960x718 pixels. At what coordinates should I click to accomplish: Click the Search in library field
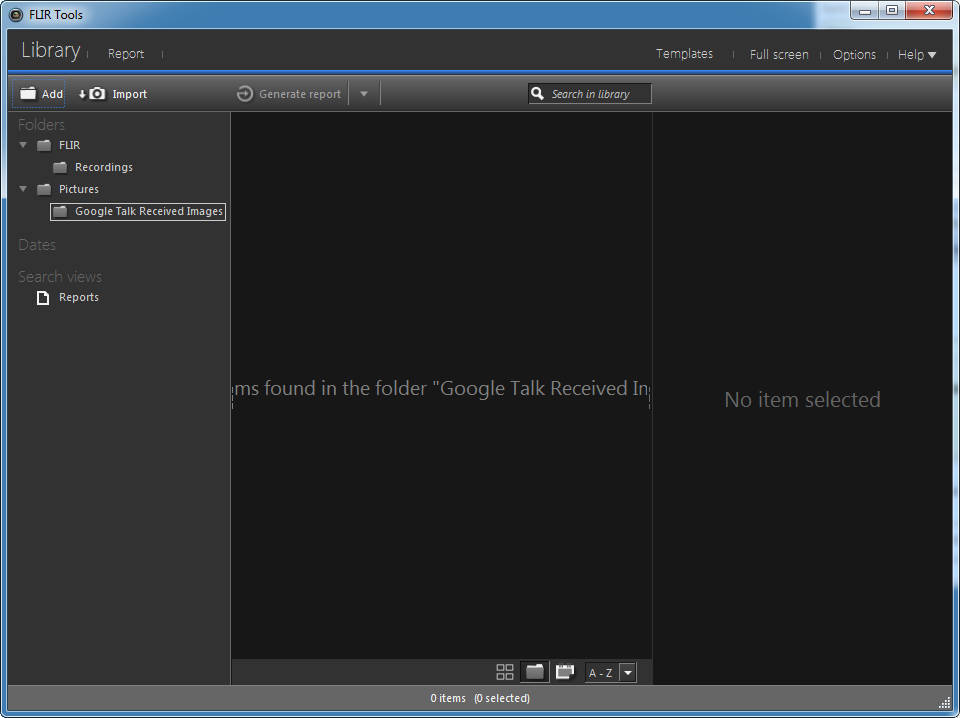598,94
